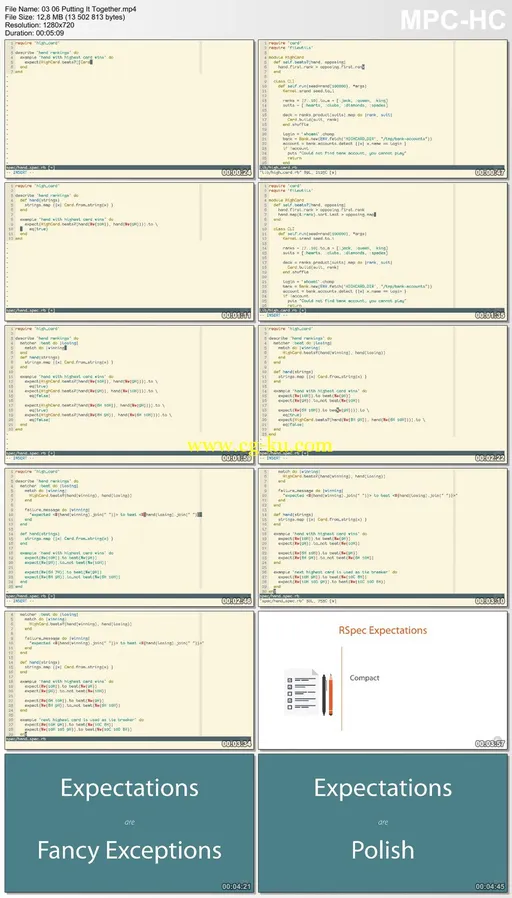This screenshot has height=898, width=512.
Task: Click the timestamp 00:01:59
Action: (237, 458)
